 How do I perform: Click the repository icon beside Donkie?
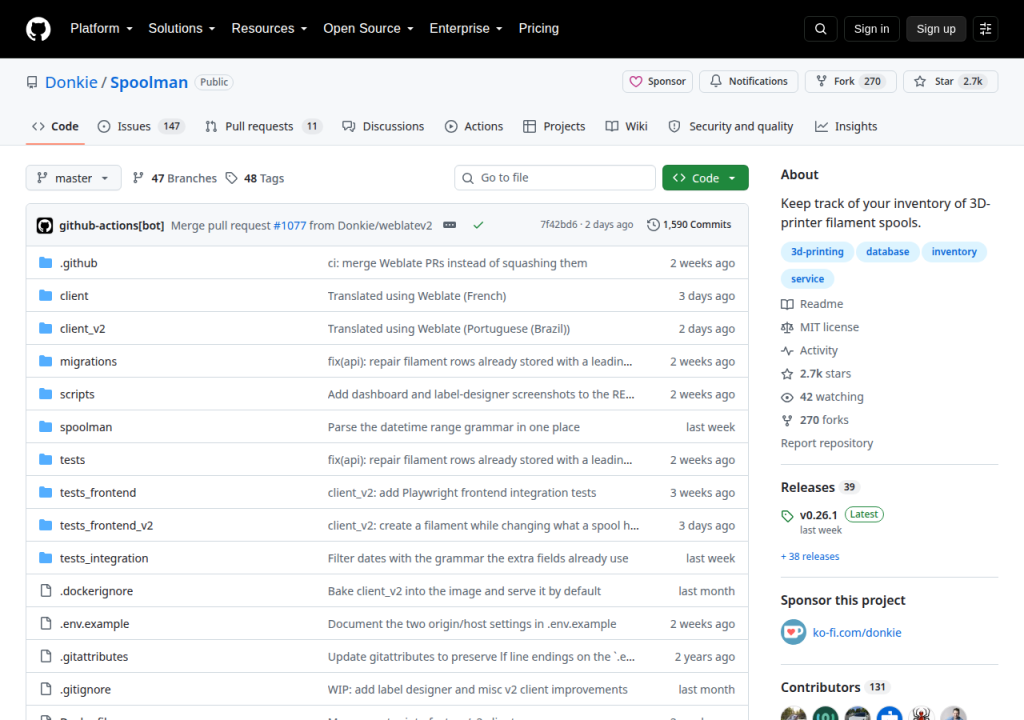(32, 82)
